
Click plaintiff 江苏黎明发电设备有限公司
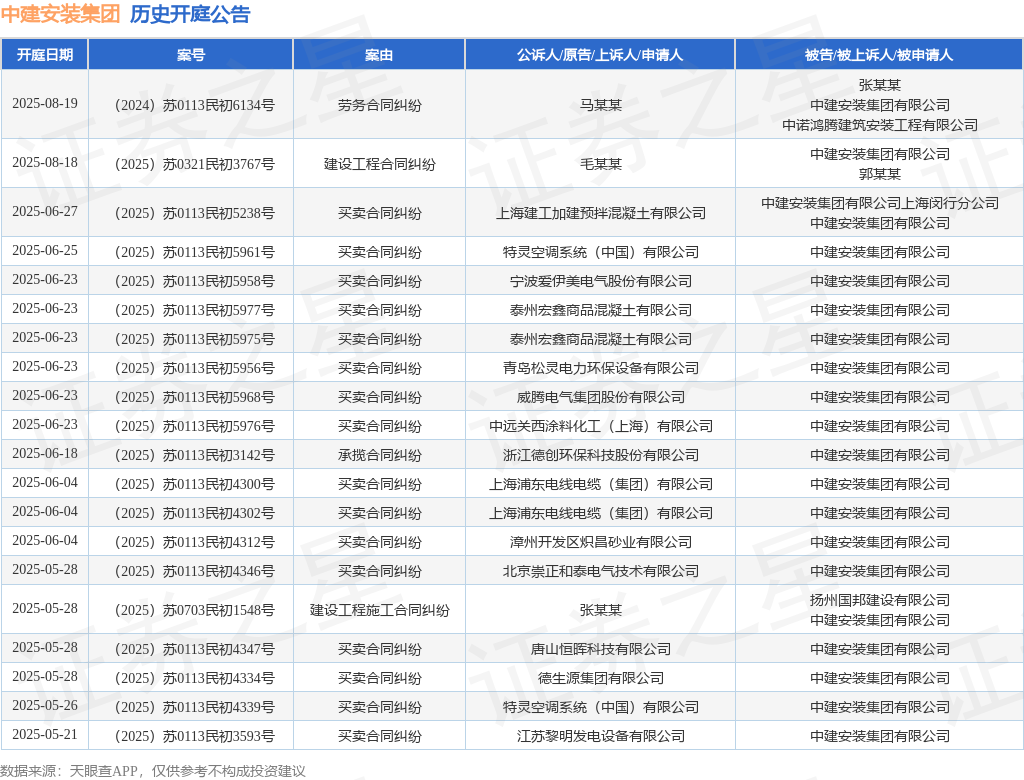coord(601,736)
